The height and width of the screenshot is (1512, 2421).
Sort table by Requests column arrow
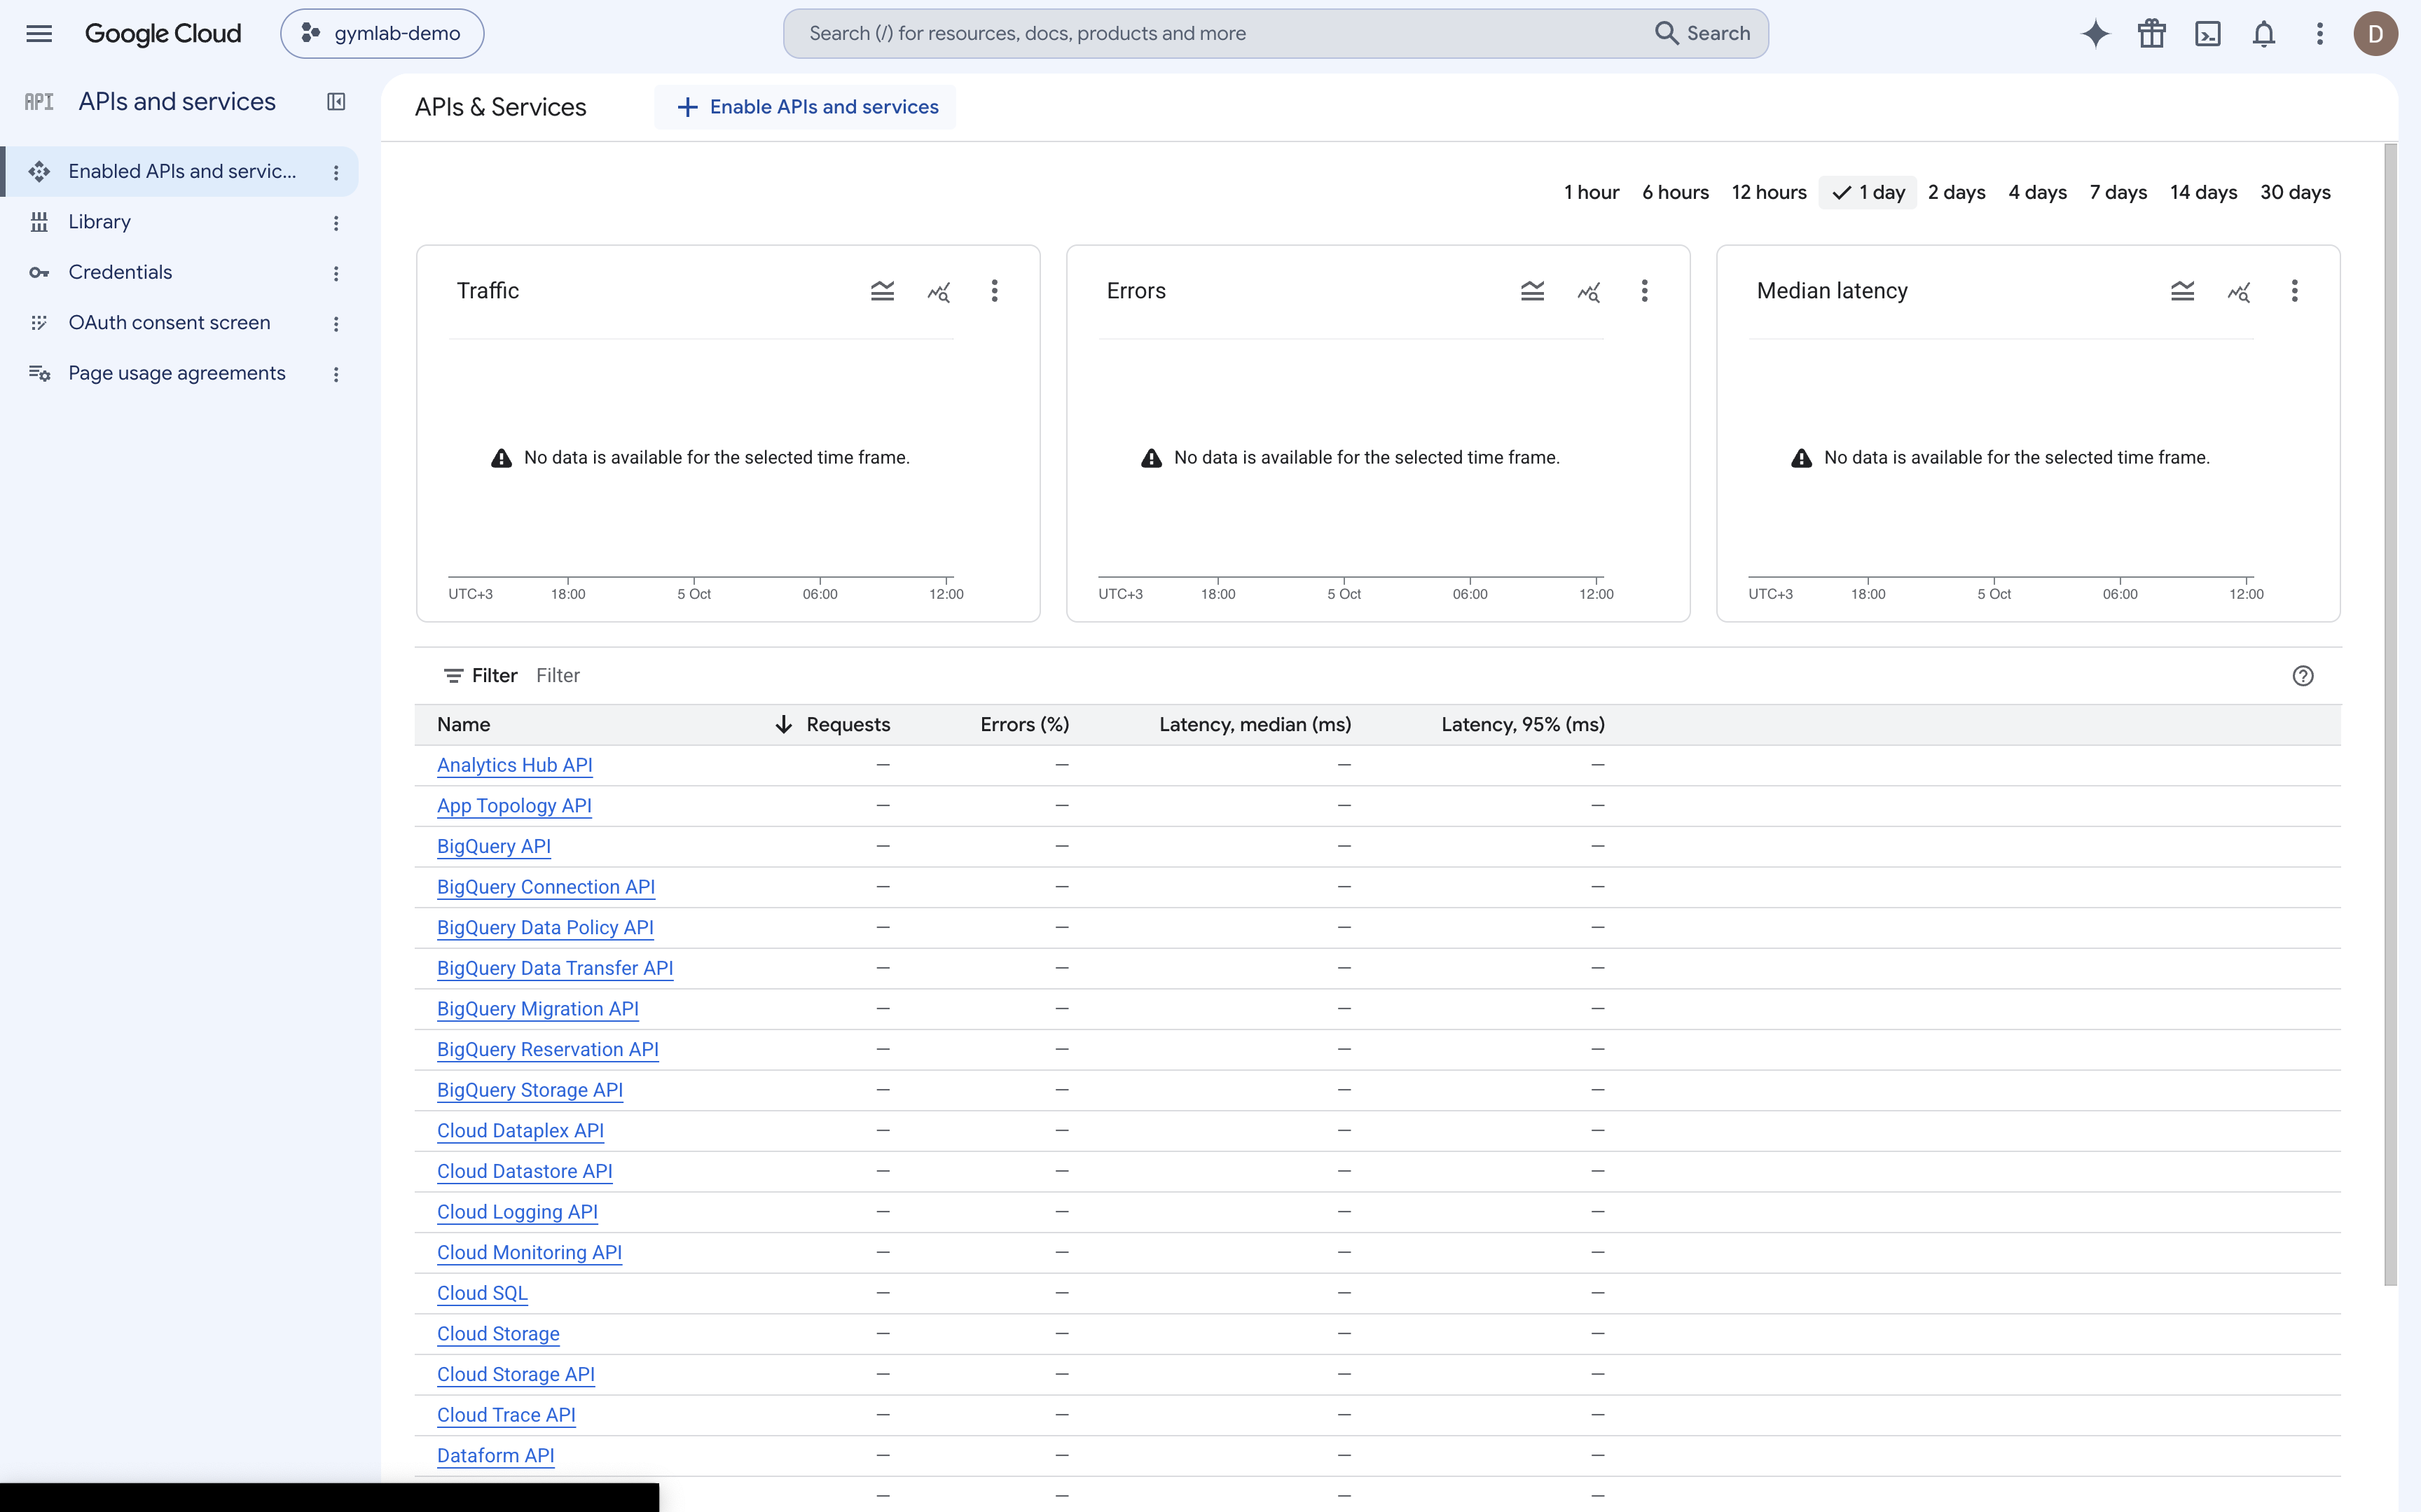[784, 724]
